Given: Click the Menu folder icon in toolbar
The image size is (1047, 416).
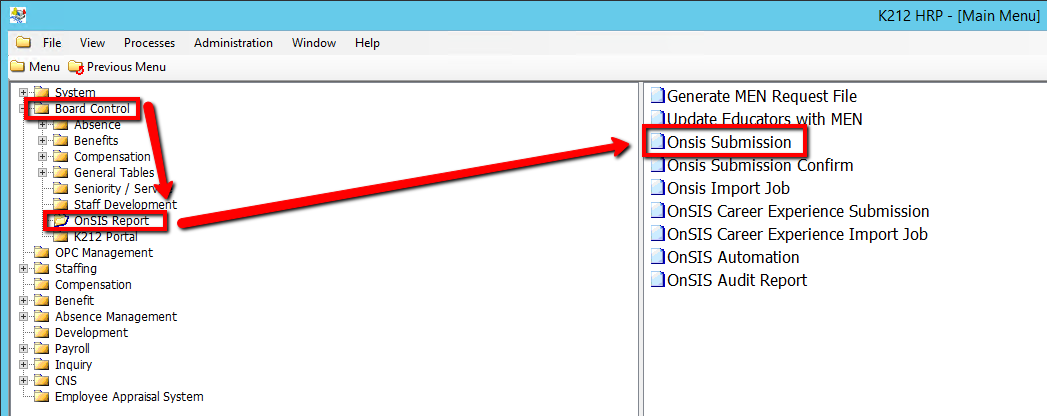Looking at the screenshot, I should coord(17,67).
